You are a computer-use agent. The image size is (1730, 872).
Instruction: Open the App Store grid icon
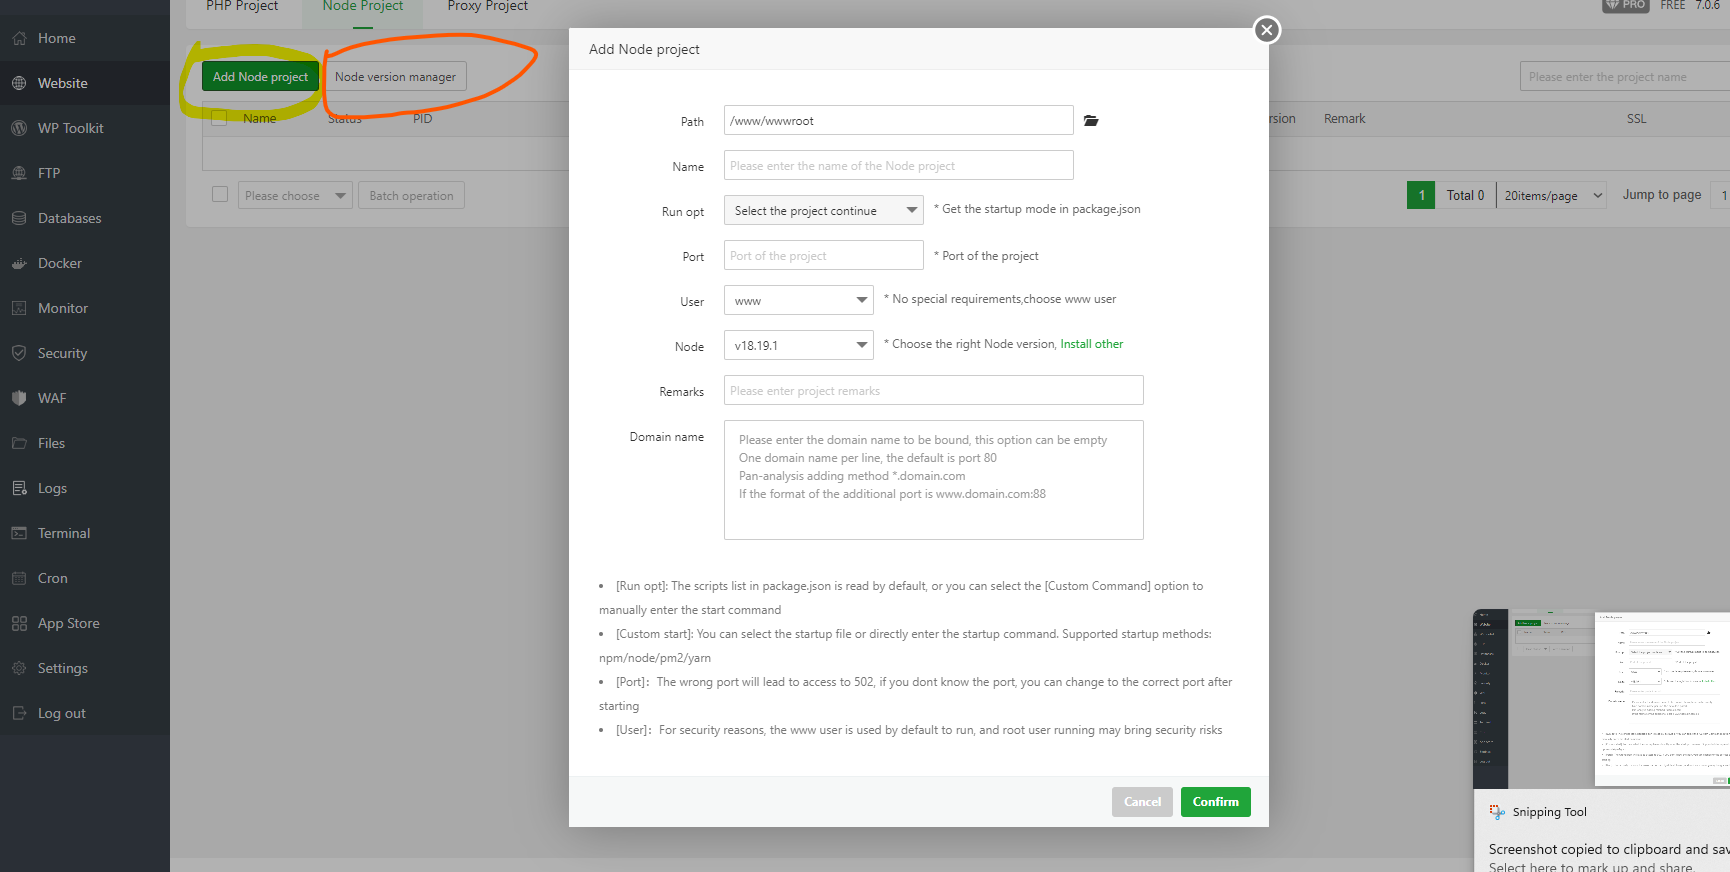pos(19,623)
